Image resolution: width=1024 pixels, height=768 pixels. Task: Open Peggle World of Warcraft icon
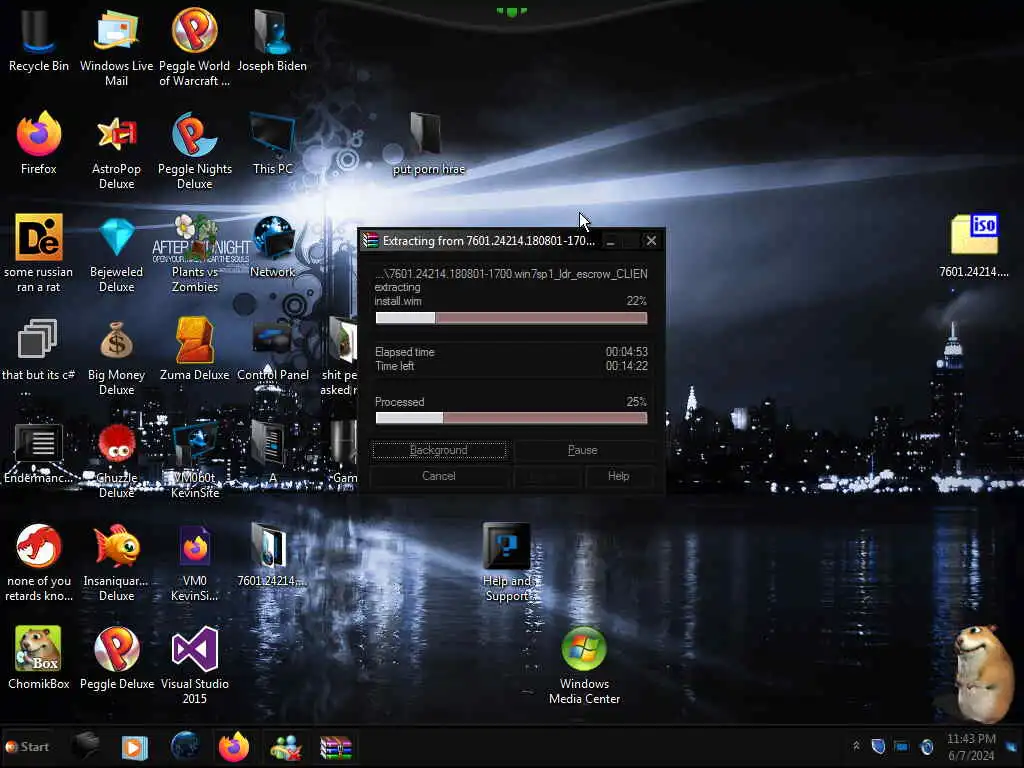pyautogui.click(x=195, y=47)
